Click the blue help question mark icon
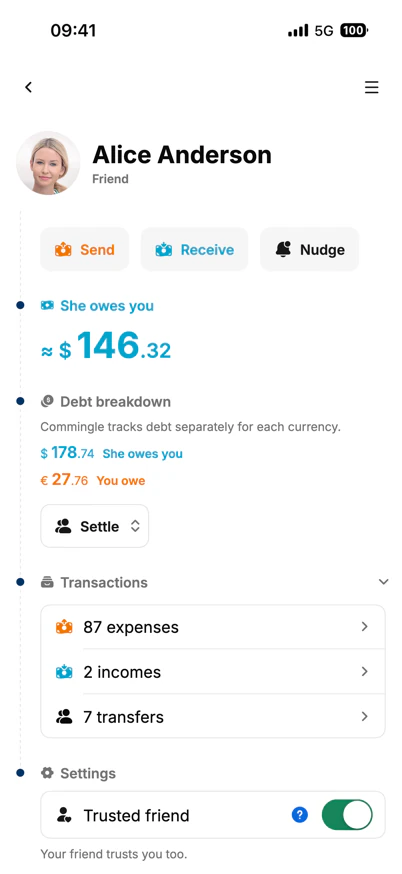The width and height of the screenshot is (402, 874). (299, 815)
